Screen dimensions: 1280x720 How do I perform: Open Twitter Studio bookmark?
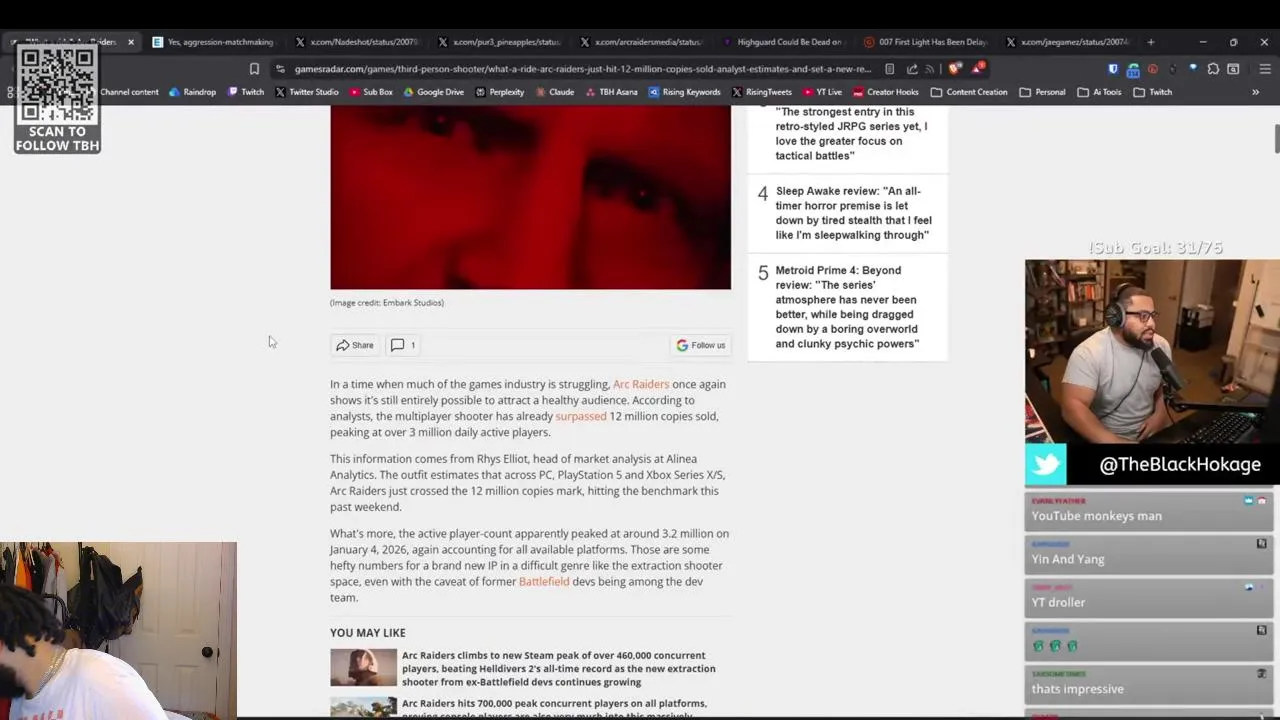[306, 92]
